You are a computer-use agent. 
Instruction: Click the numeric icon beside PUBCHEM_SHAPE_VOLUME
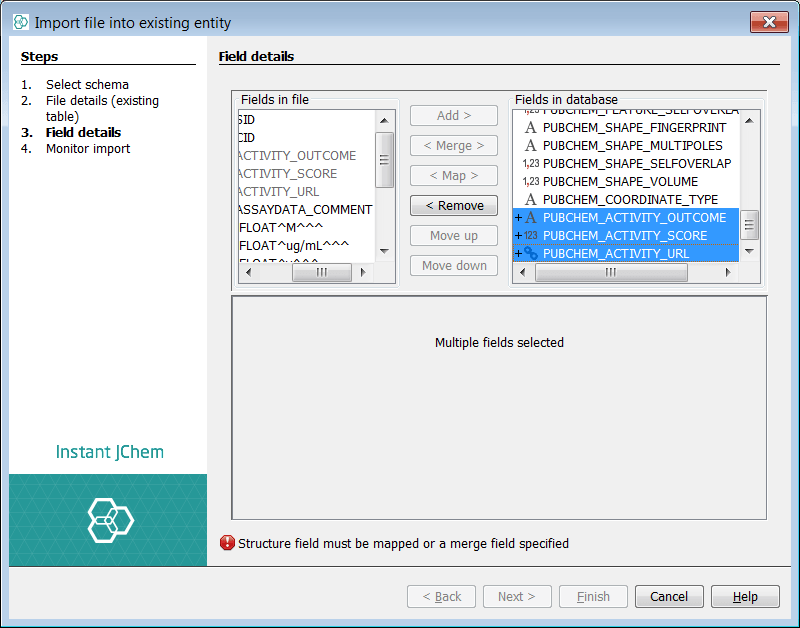[x=531, y=182]
